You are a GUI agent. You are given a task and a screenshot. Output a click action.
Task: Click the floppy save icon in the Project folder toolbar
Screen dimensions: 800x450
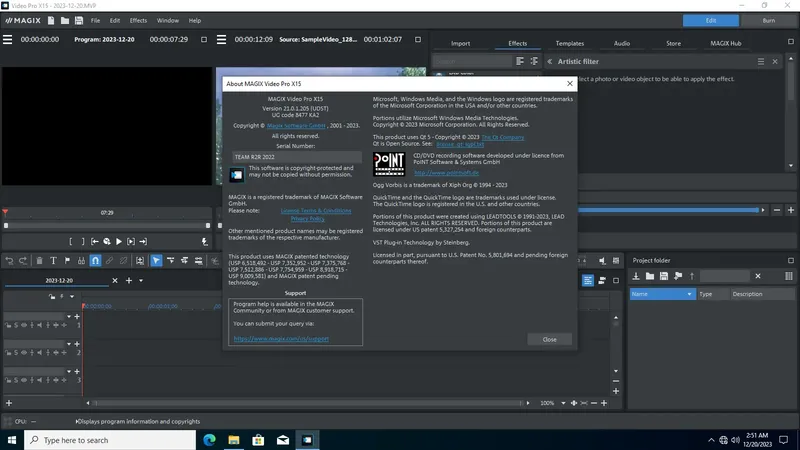coord(664,276)
